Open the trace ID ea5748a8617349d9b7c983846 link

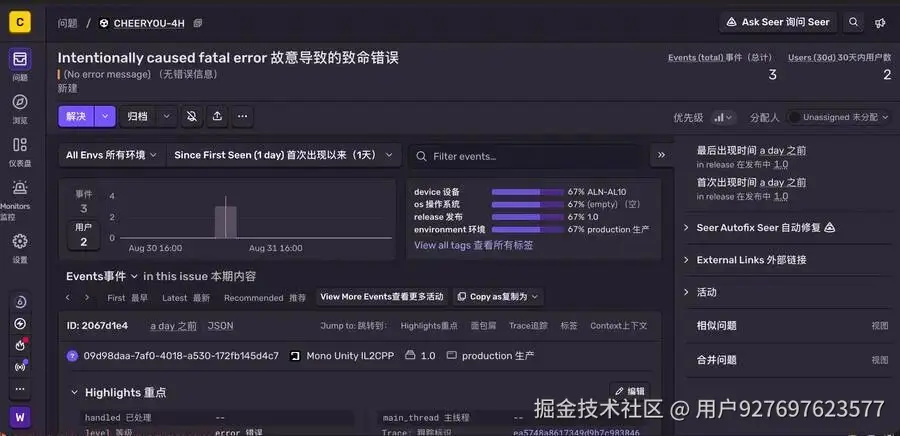(576, 432)
